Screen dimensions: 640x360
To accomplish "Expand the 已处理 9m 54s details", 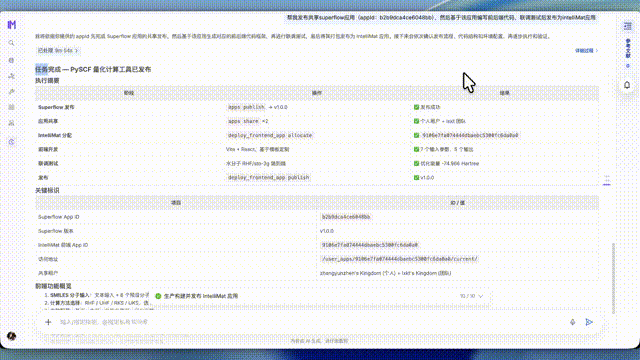I will point(58,51).
